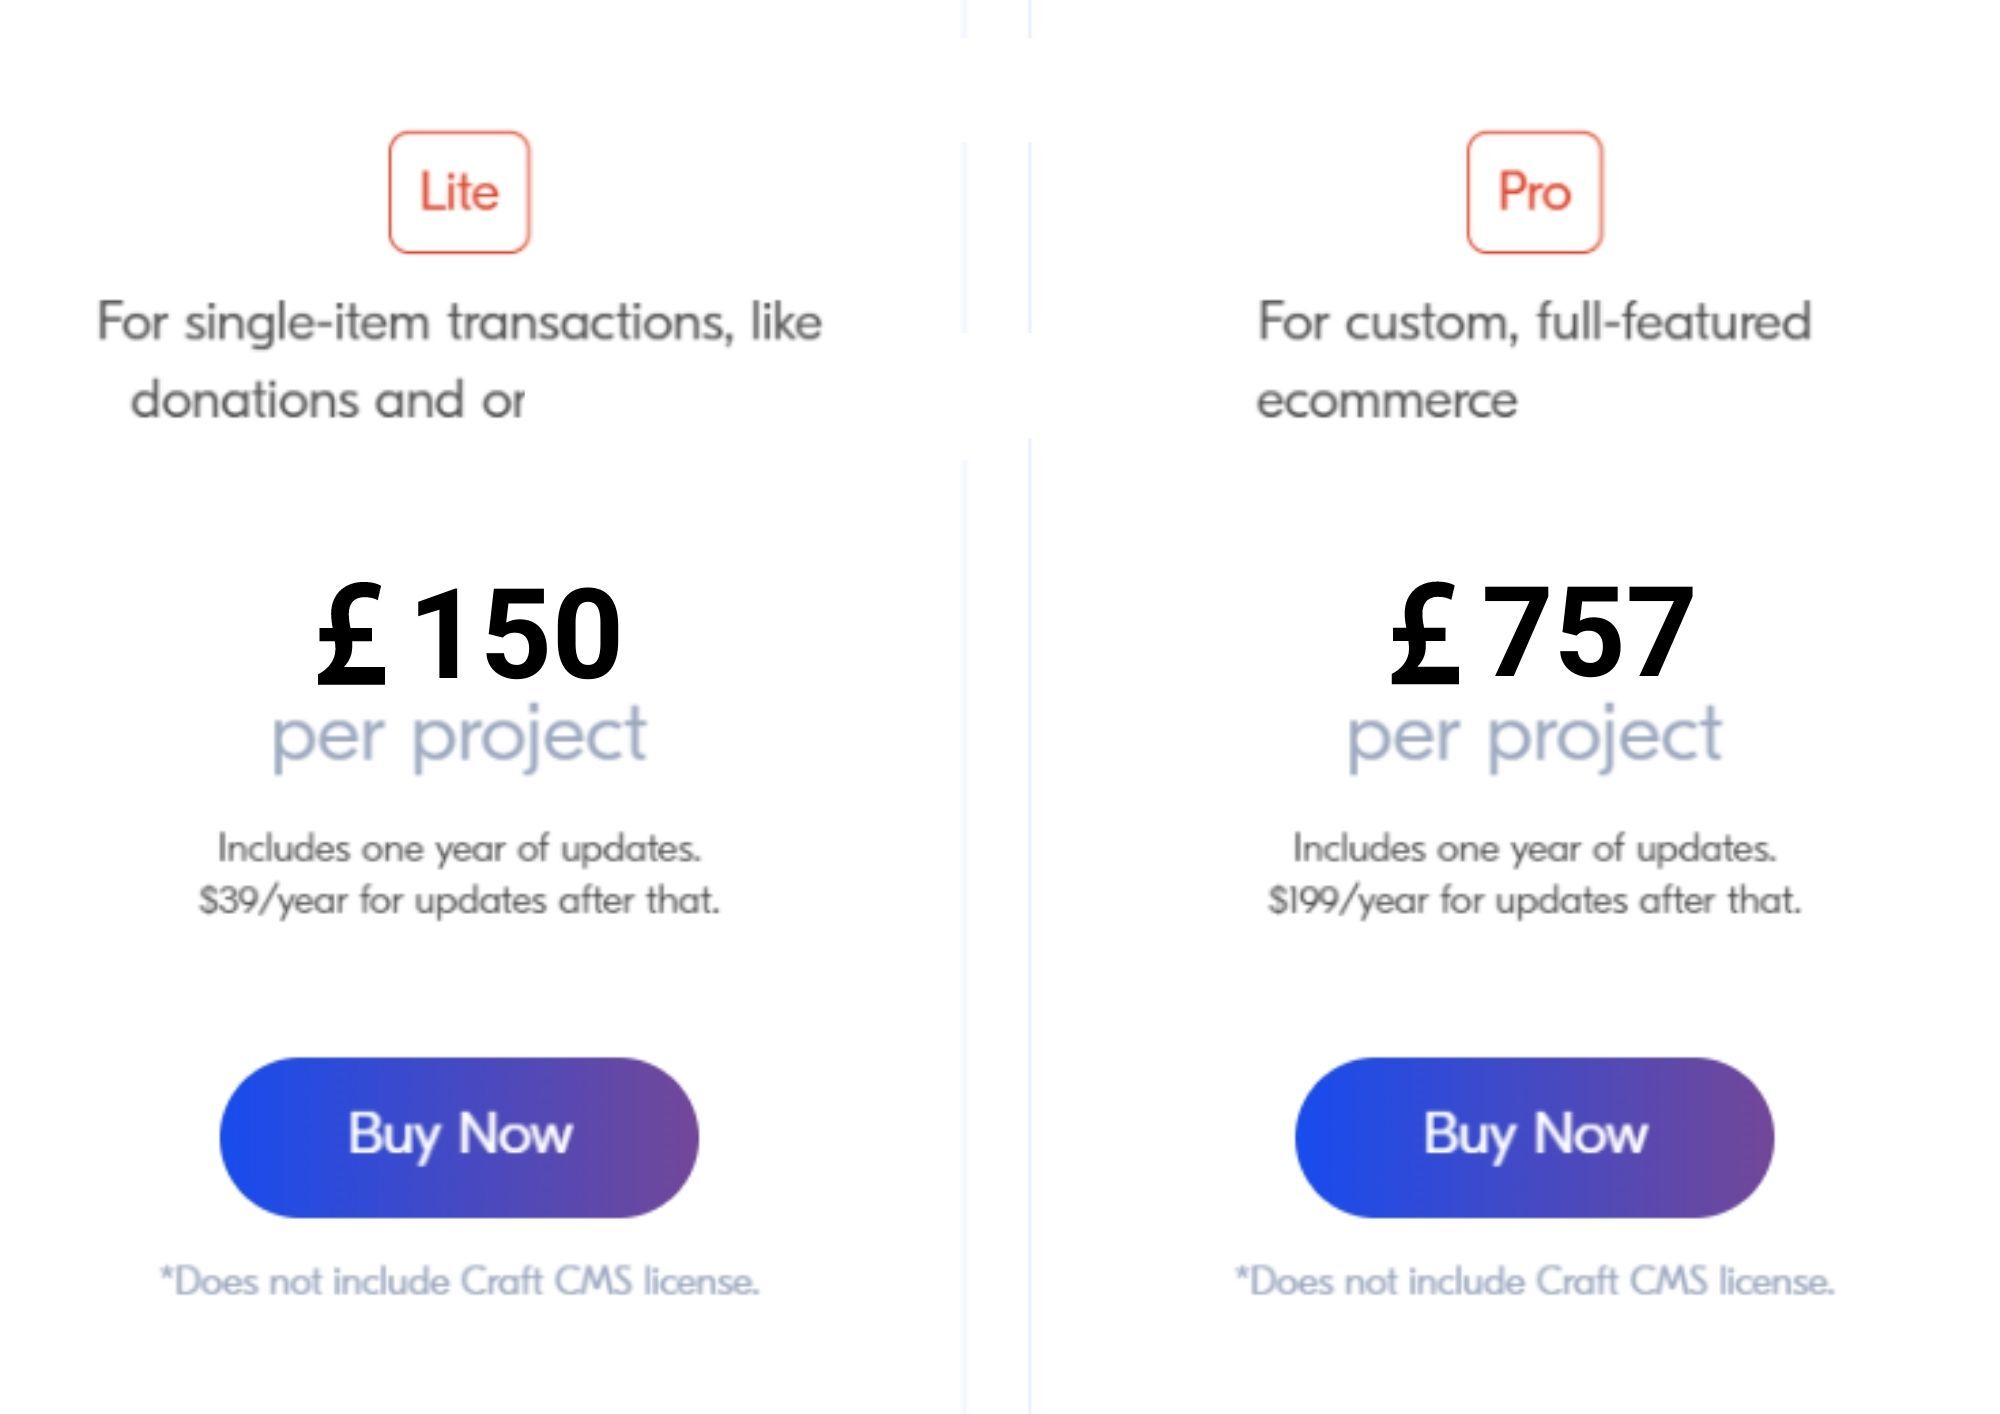
Task: Click Lite description about single-item transactions
Action: [x=459, y=361]
